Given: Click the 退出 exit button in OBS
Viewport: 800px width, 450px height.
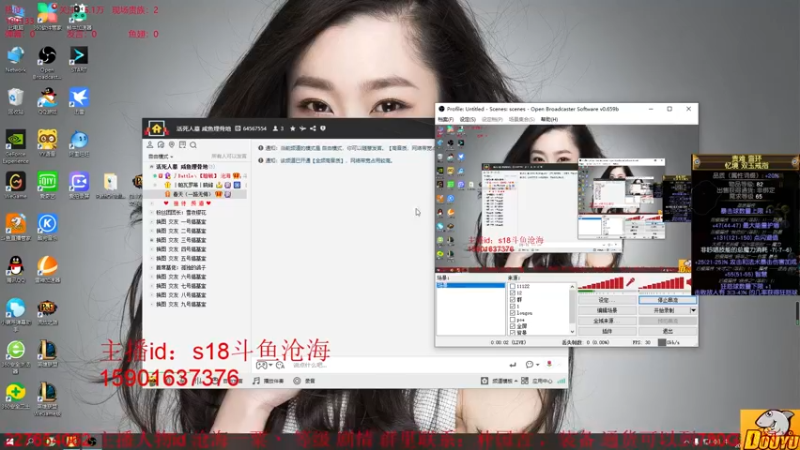Looking at the screenshot, I should [x=667, y=331].
